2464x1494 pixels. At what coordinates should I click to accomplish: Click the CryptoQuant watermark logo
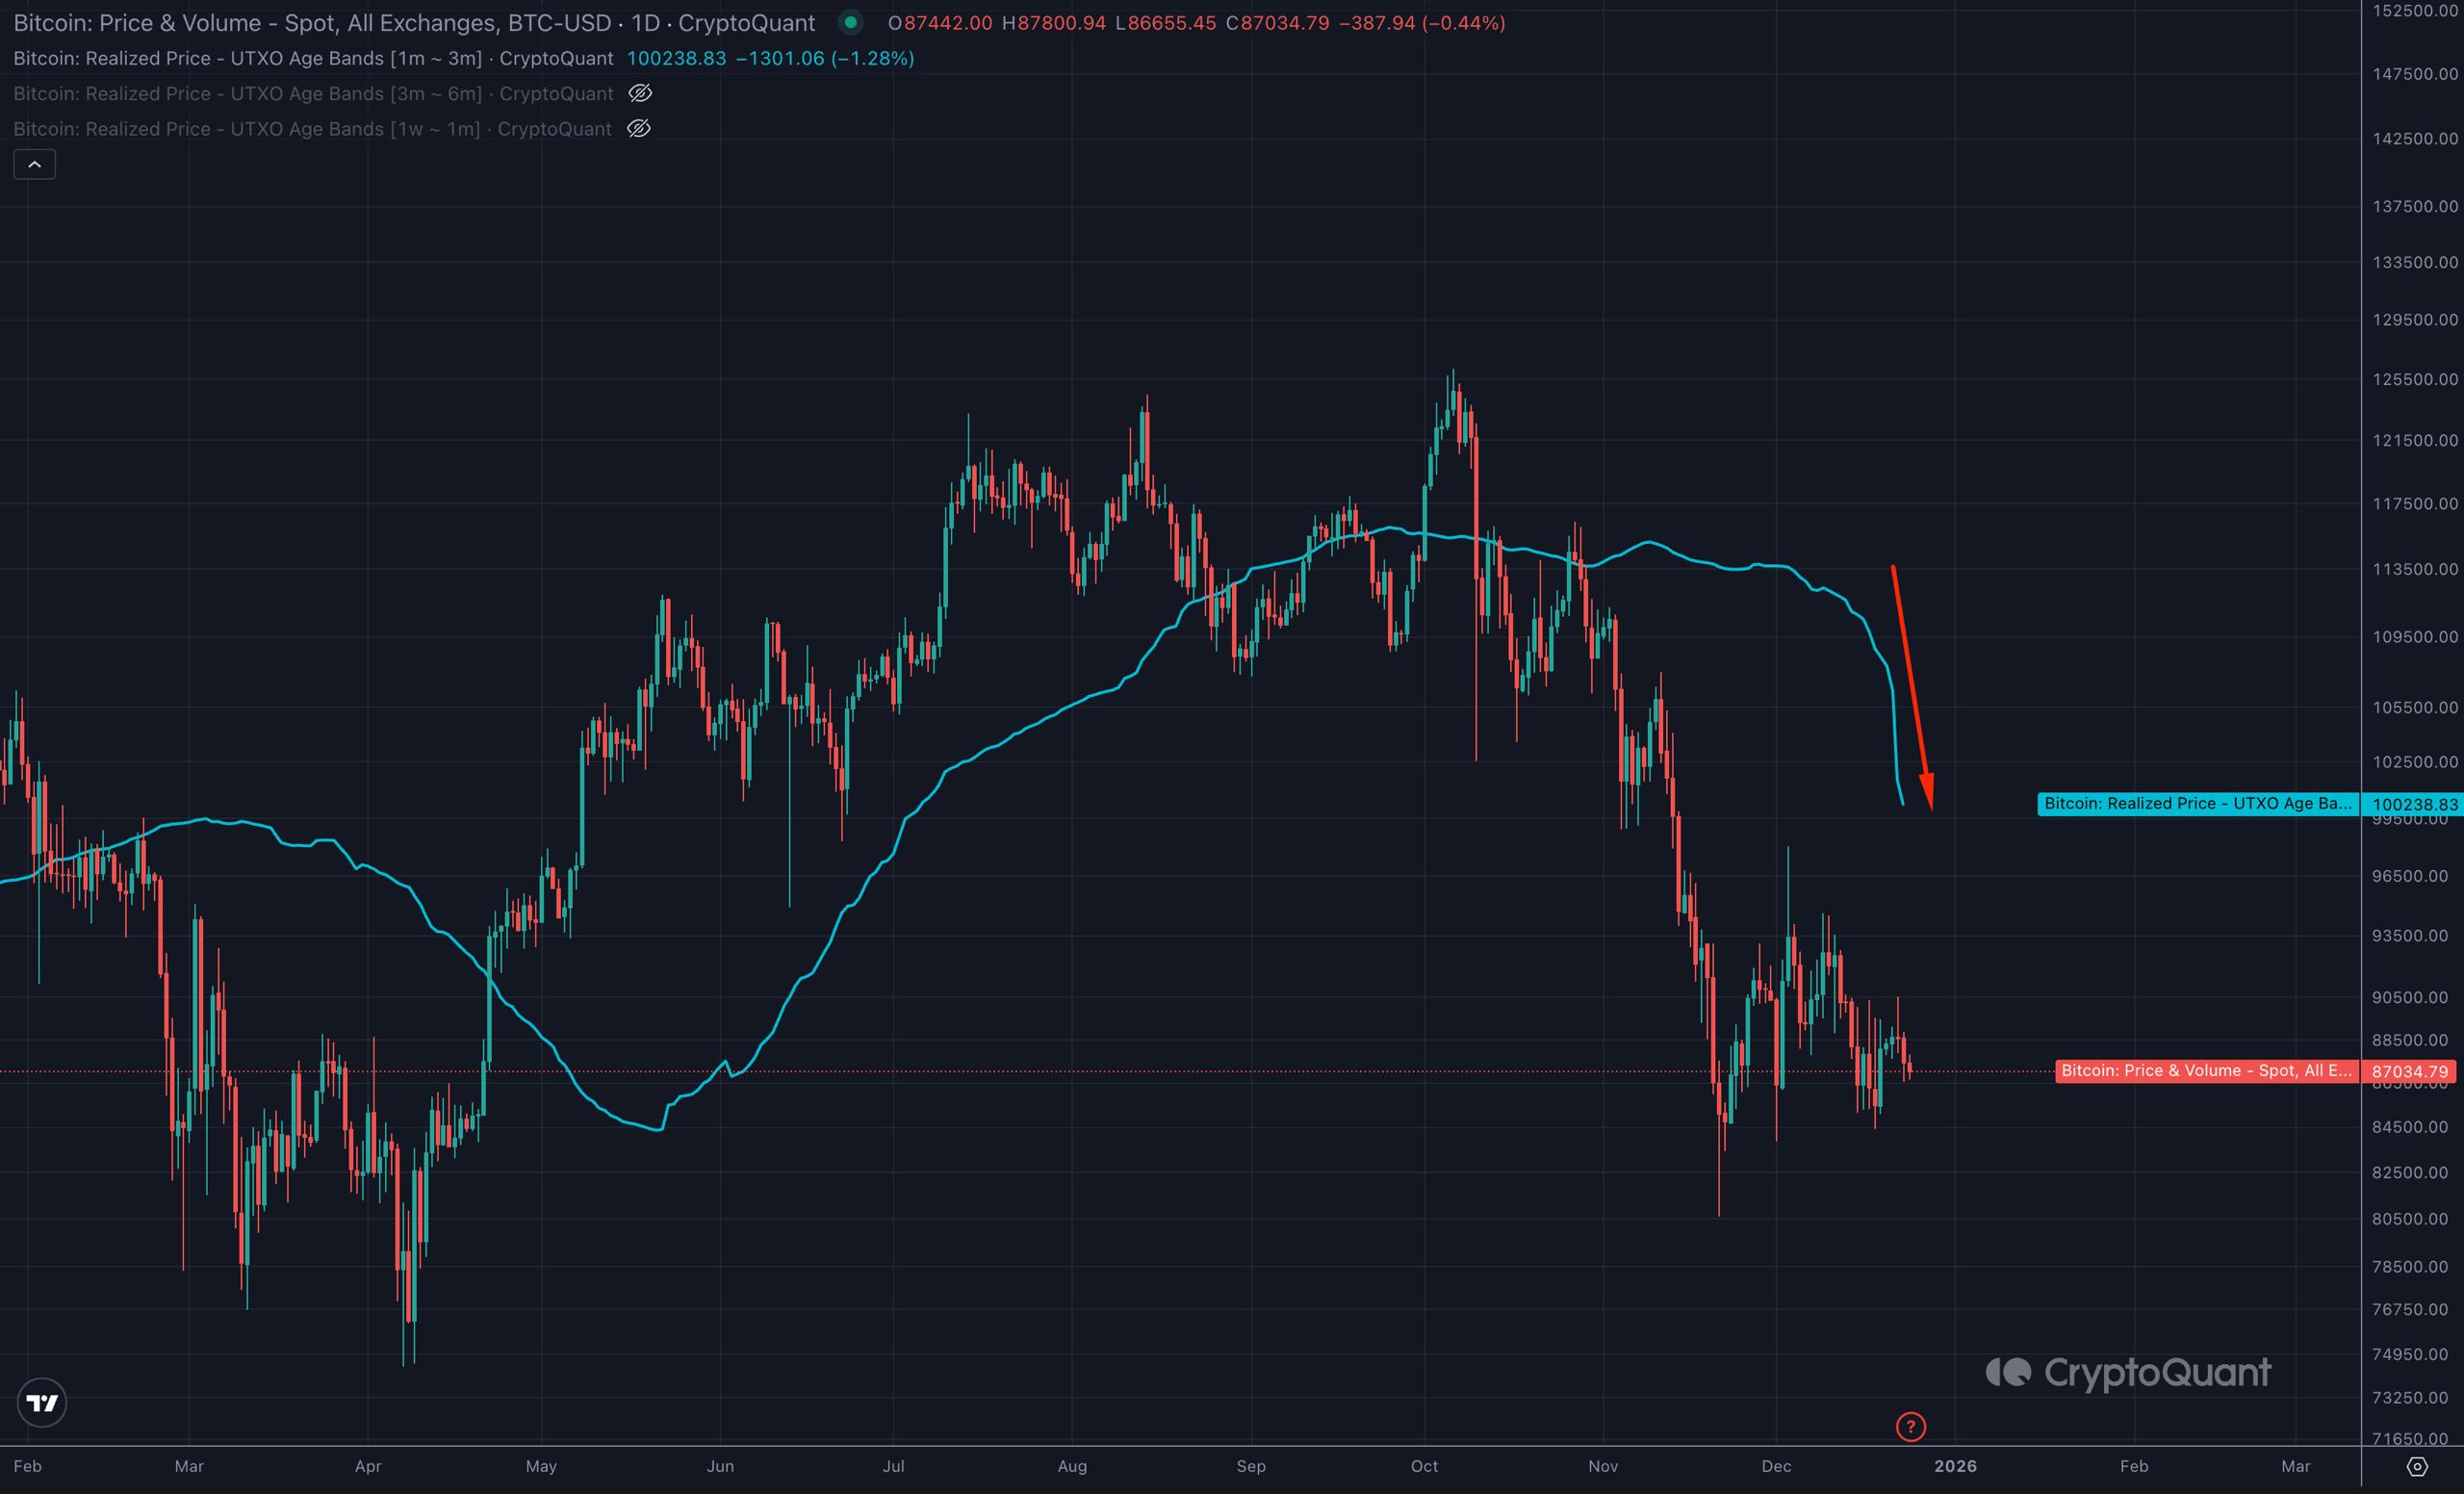coord(2128,1373)
